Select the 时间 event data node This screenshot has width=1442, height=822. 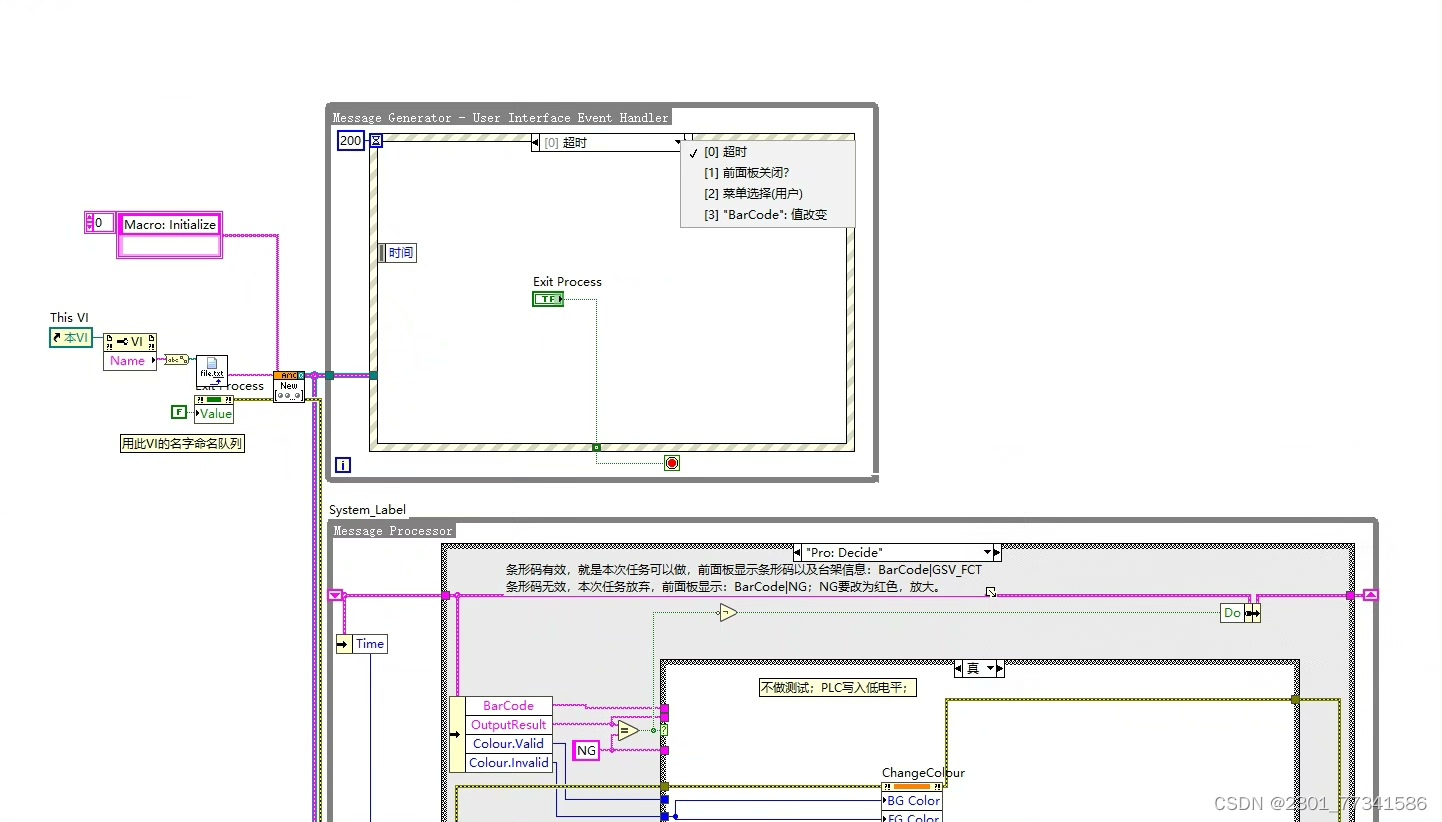point(397,252)
